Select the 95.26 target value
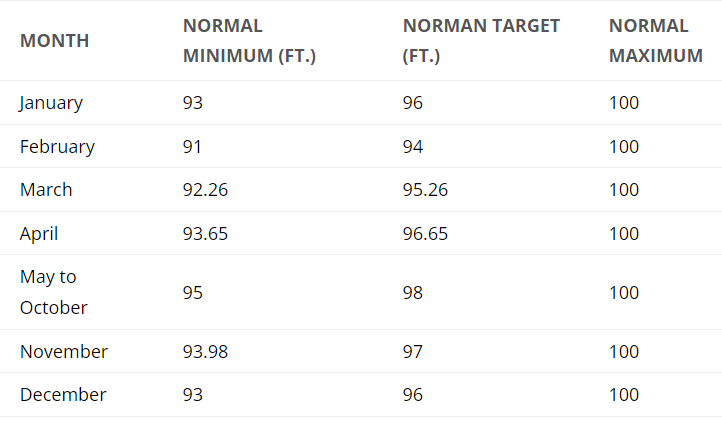722x448 pixels. click(x=426, y=190)
